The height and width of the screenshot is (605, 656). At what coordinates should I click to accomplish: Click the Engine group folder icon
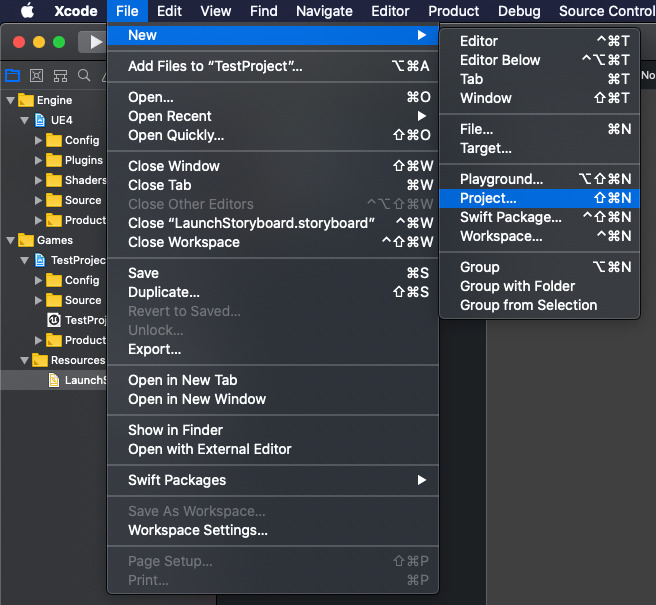click(26, 100)
